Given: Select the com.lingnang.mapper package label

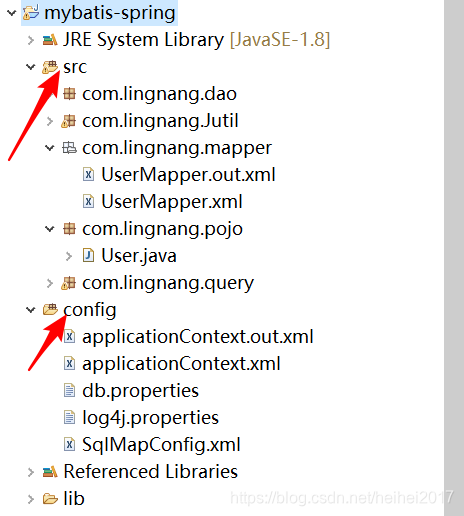Looking at the screenshot, I should tap(177, 148).
